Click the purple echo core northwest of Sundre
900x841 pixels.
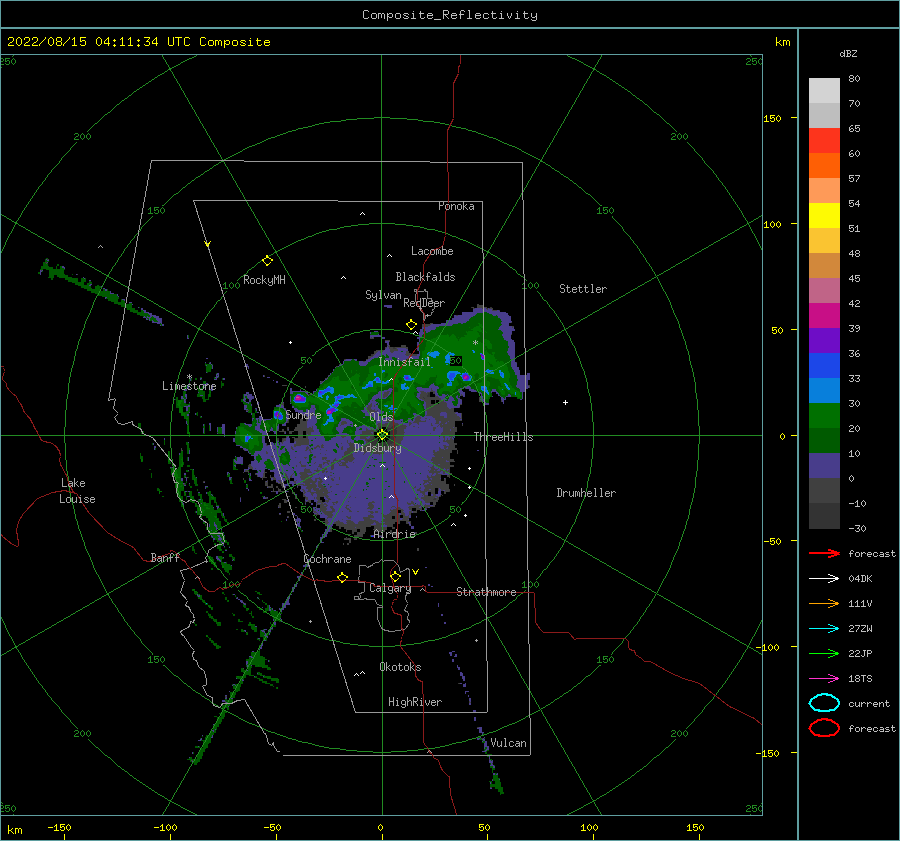point(298,398)
